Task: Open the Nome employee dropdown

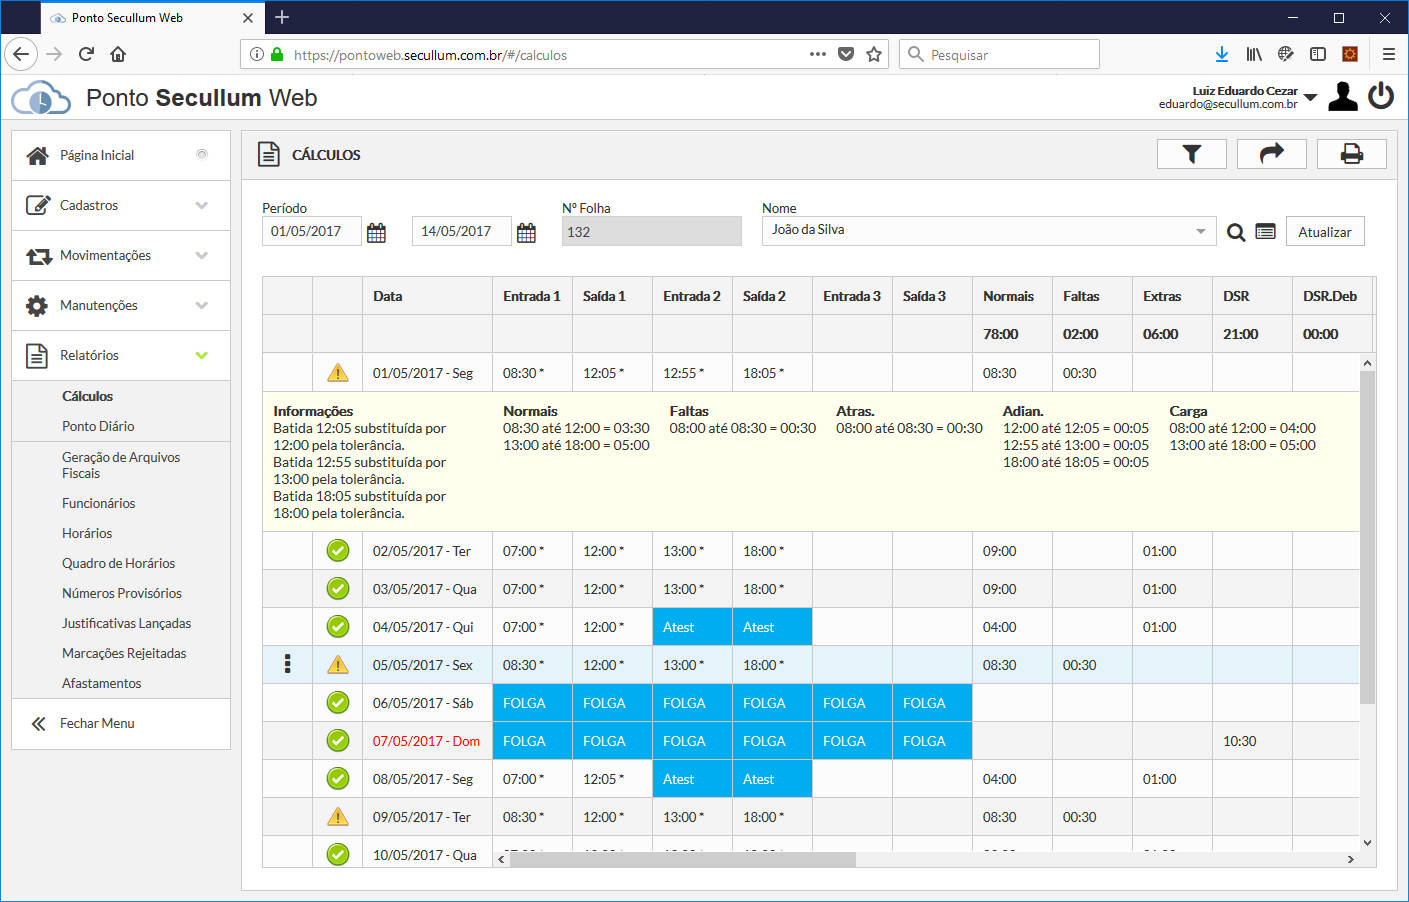Action: pyautogui.click(x=1200, y=231)
